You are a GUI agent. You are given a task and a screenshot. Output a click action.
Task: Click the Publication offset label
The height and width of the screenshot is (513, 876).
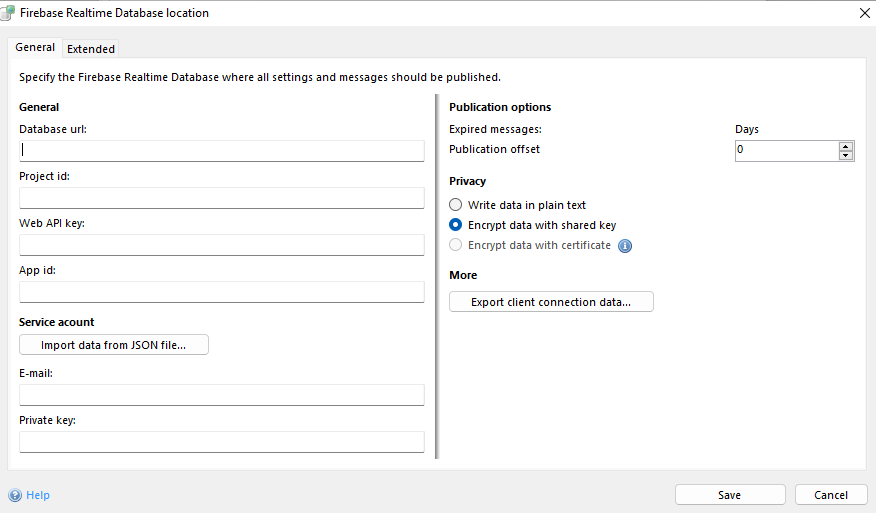[x=494, y=149]
